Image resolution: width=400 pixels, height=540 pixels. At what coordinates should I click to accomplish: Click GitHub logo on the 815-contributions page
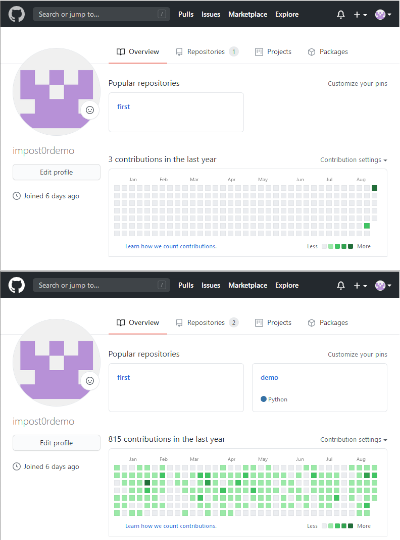pyautogui.click(x=17, y=285)
